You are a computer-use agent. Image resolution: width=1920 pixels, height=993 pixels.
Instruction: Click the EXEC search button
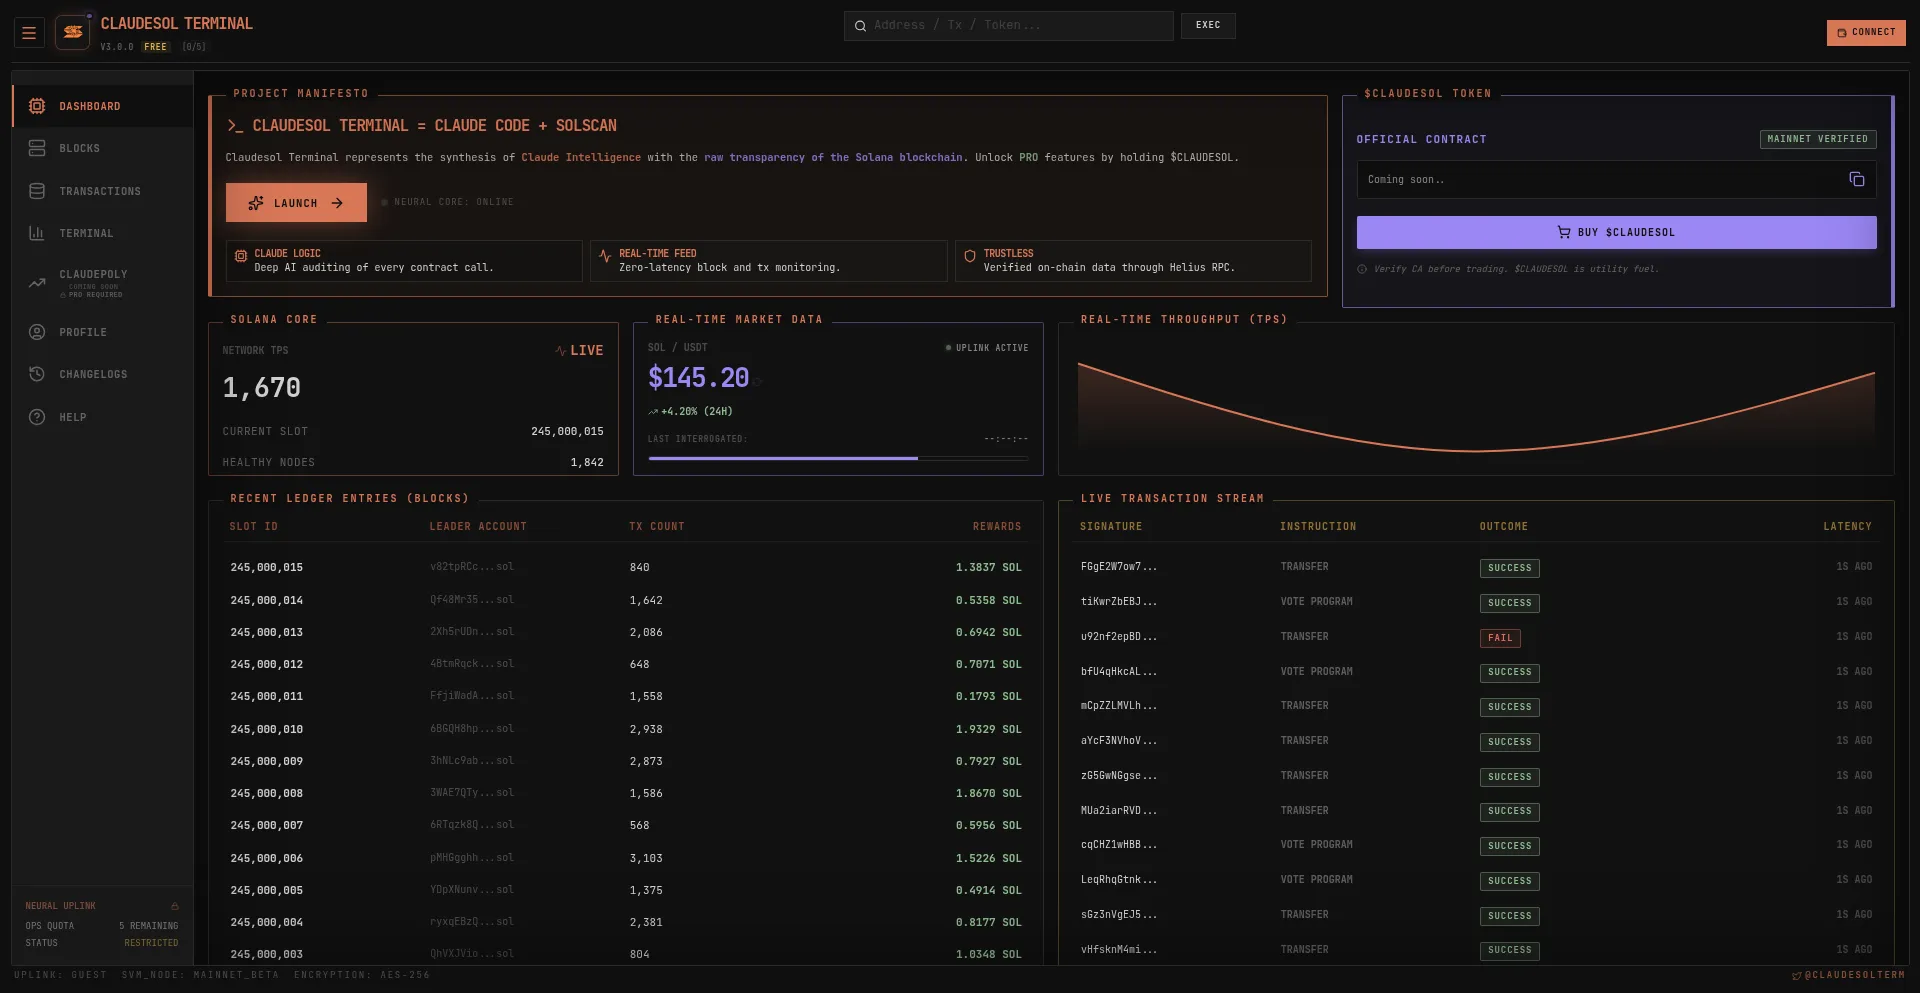click(1207, 25)
